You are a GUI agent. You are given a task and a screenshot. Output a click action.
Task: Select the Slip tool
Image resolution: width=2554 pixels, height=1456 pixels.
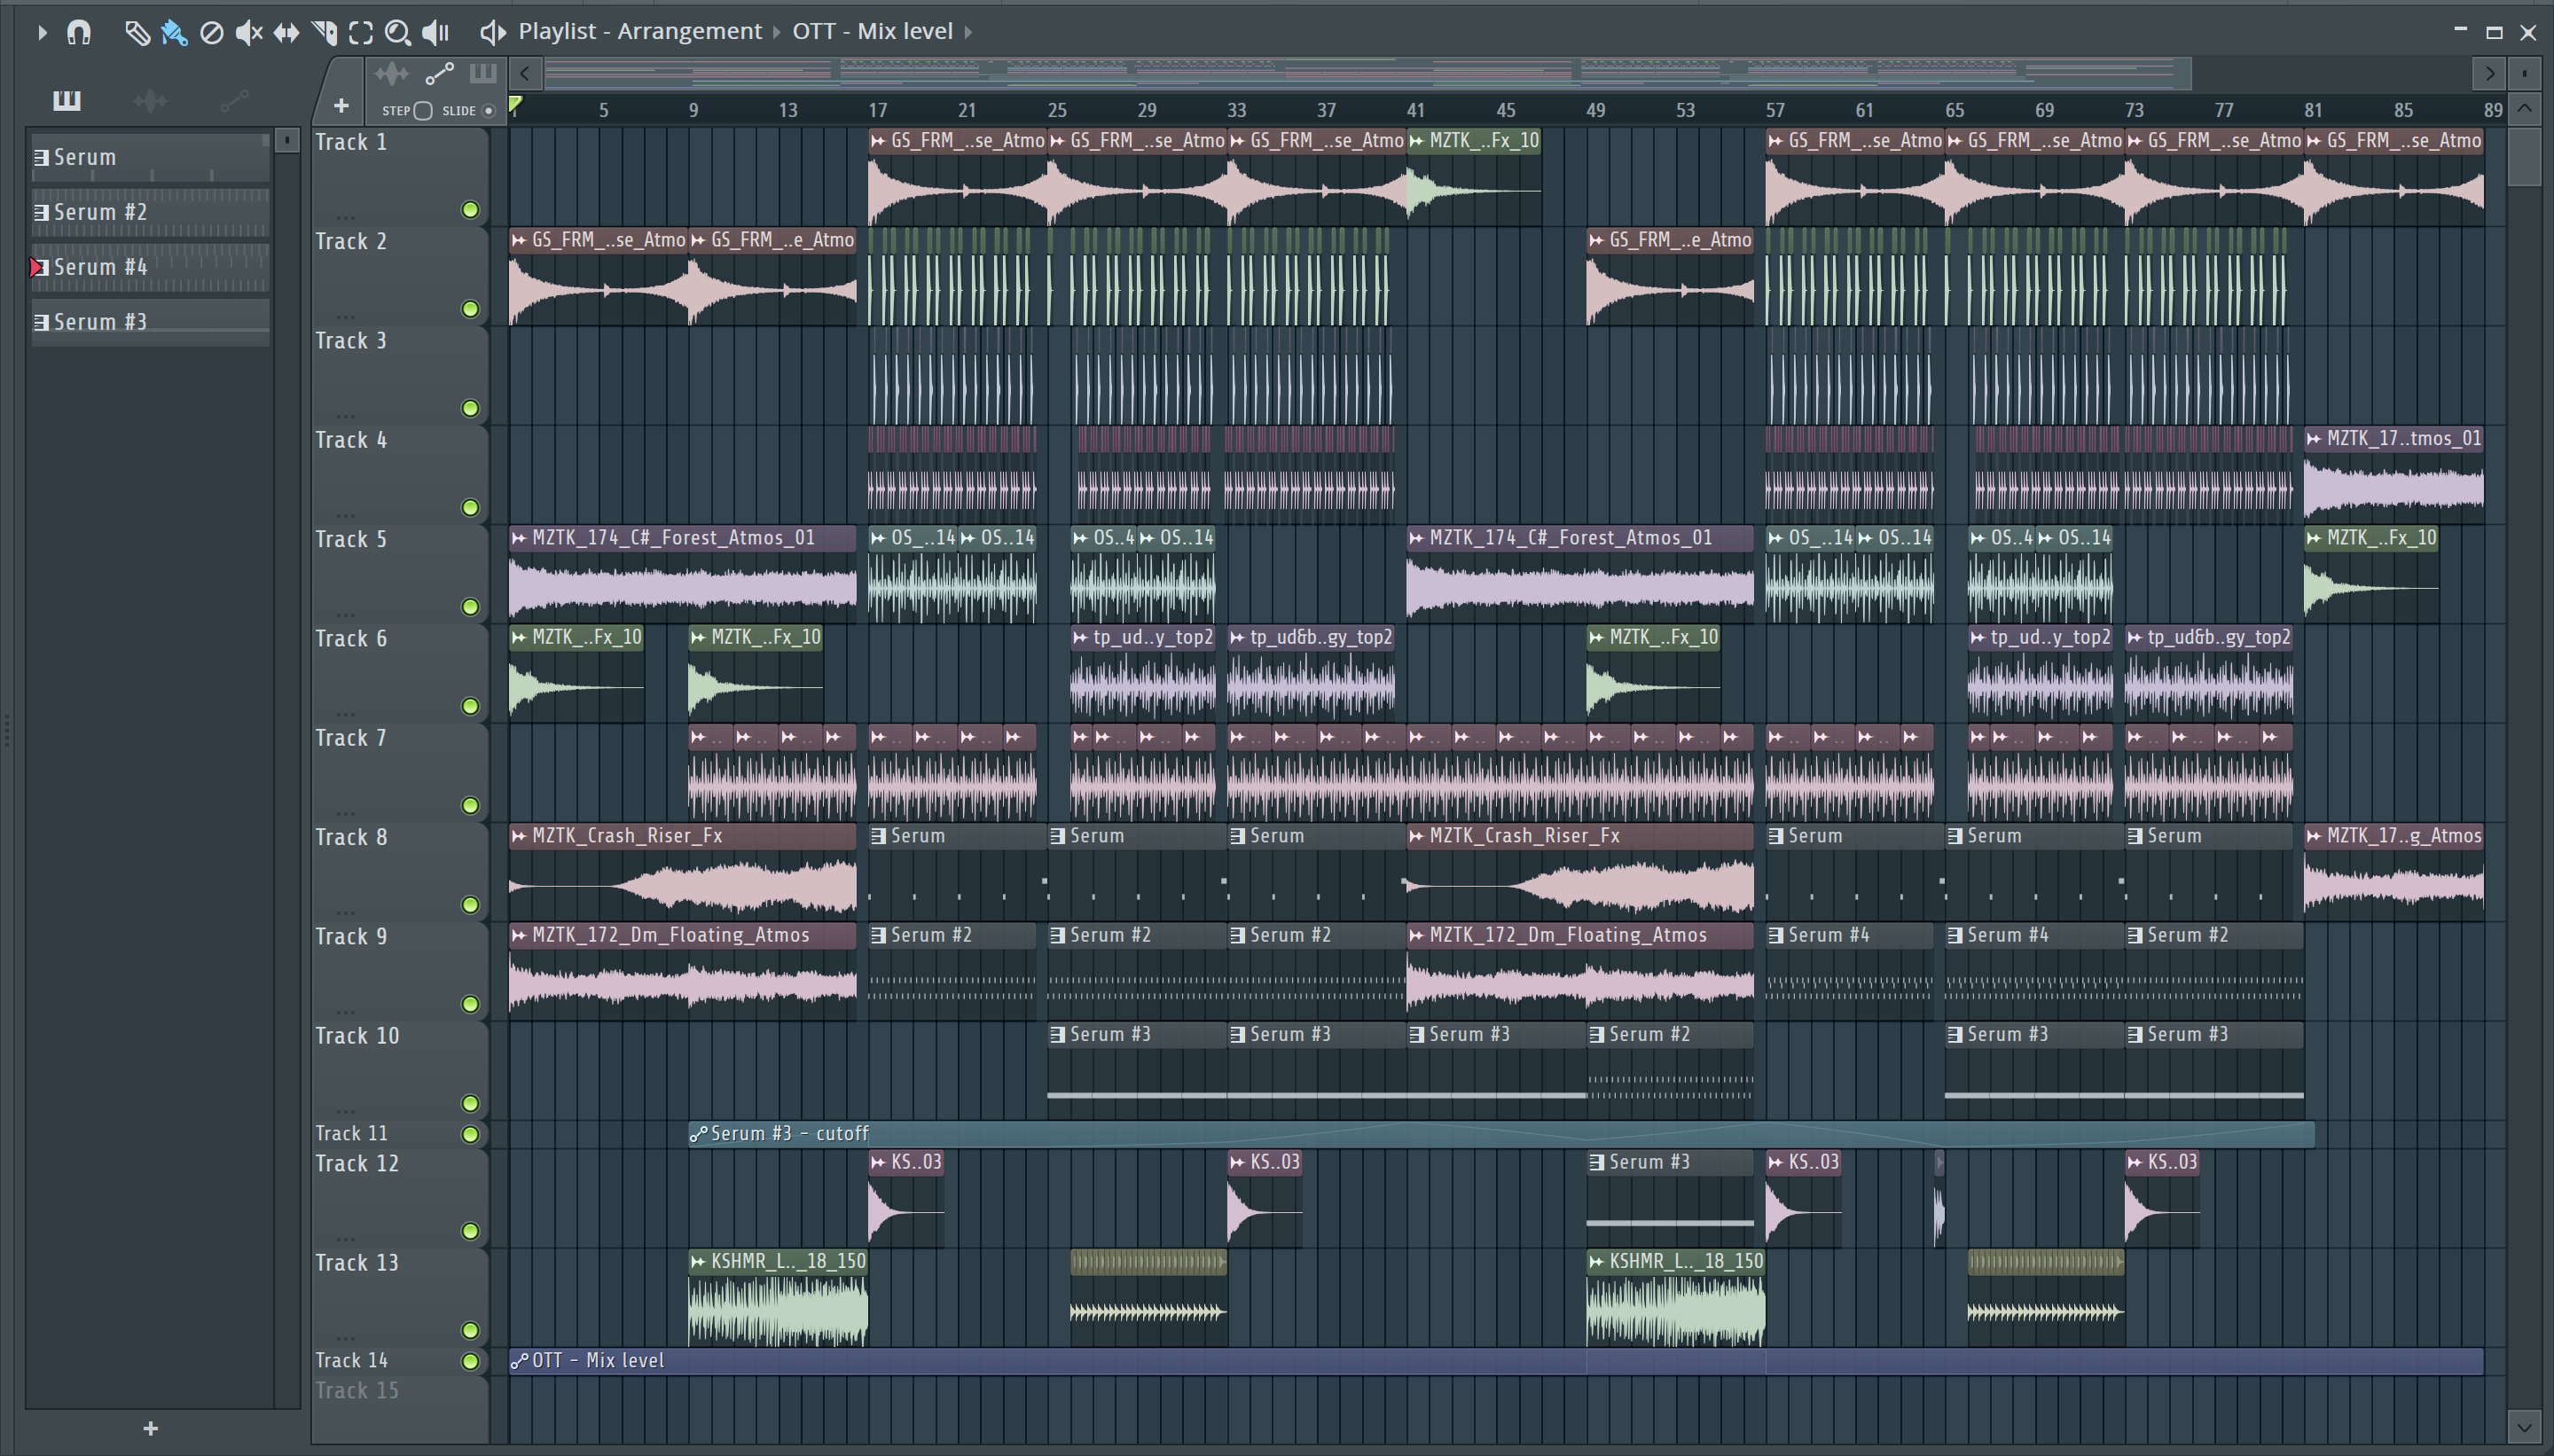point(286,33)
